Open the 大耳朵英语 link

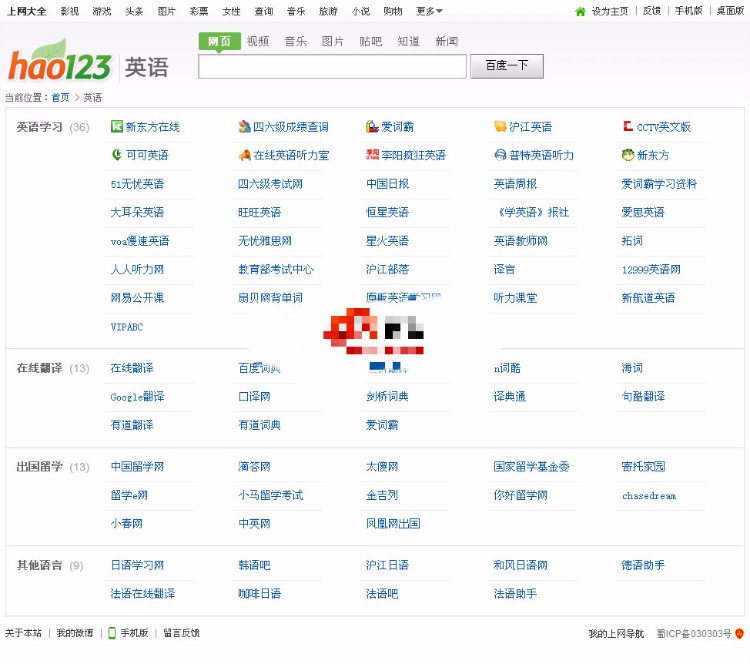point(137,212)
